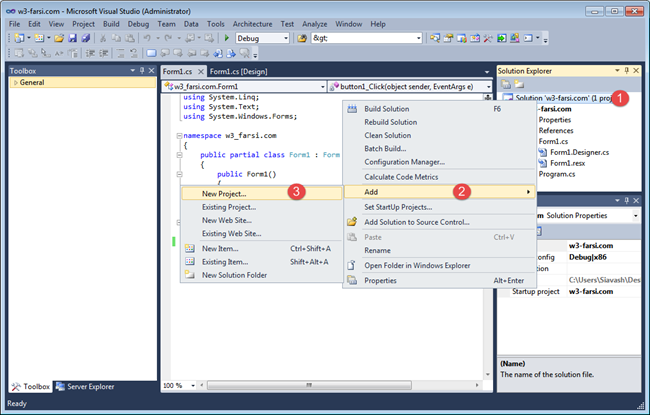The width and height of the screenshot is (650, 415).
Task: Click the horizontal scrollbar thumb in code editor
Action: tap(309, 386)
